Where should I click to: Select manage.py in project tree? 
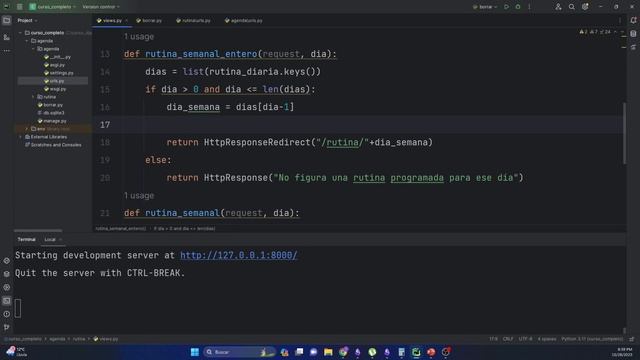[51, 121]
